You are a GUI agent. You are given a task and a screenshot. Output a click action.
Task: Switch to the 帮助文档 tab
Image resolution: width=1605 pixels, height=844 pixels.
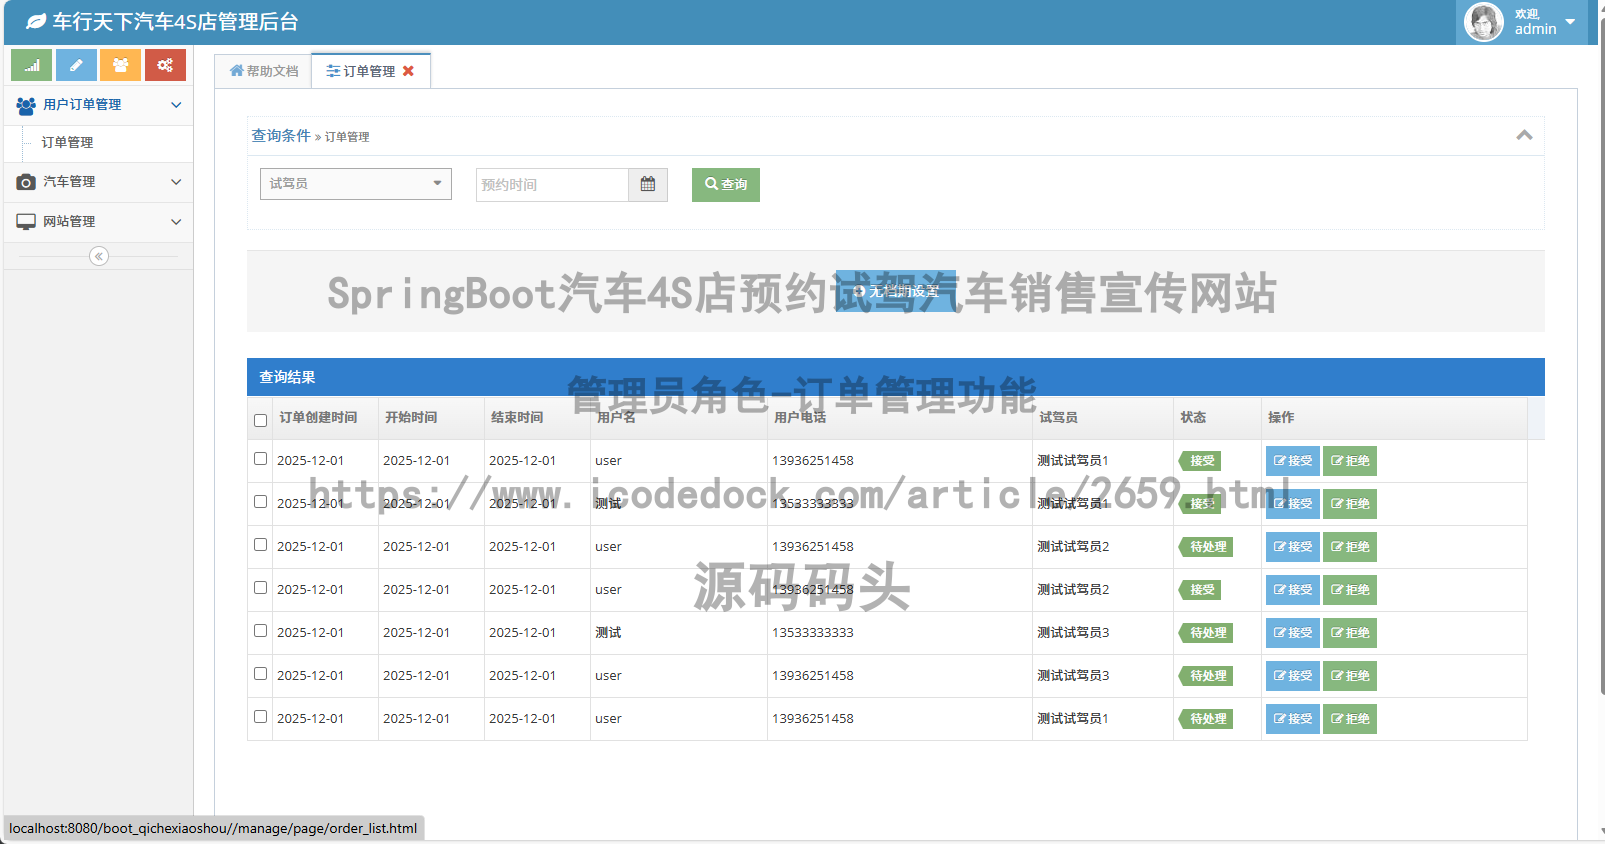point(264,71)
